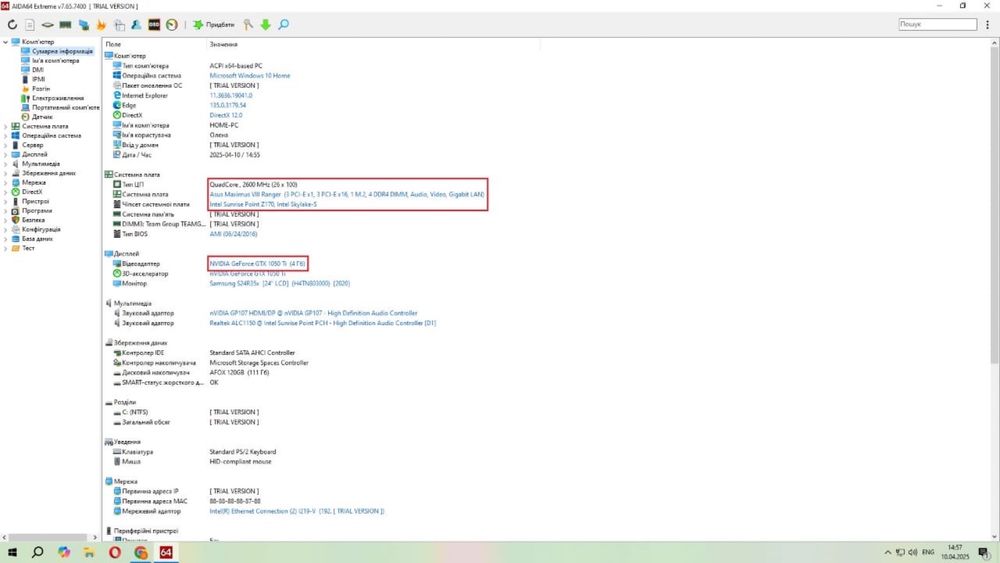Open the Microsoft Windows 10 Home link

(249, 75)
